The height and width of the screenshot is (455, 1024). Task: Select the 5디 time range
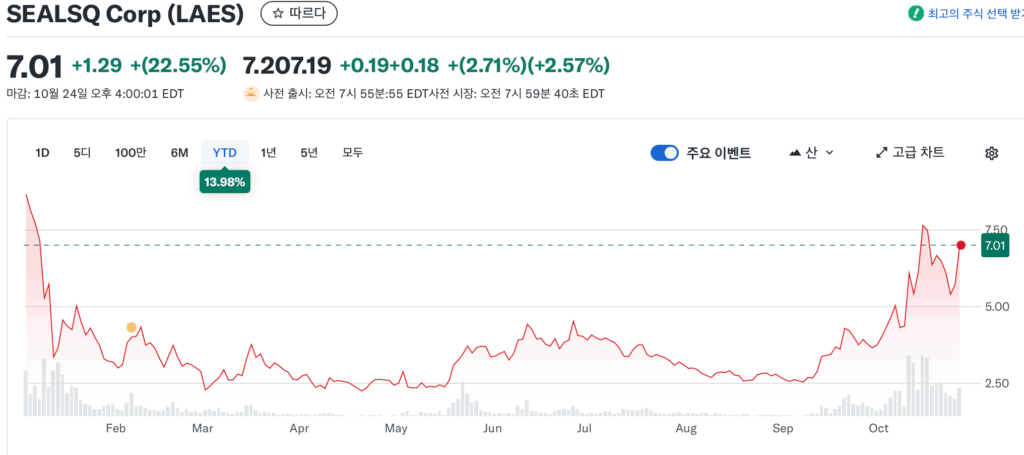(82, 153)
